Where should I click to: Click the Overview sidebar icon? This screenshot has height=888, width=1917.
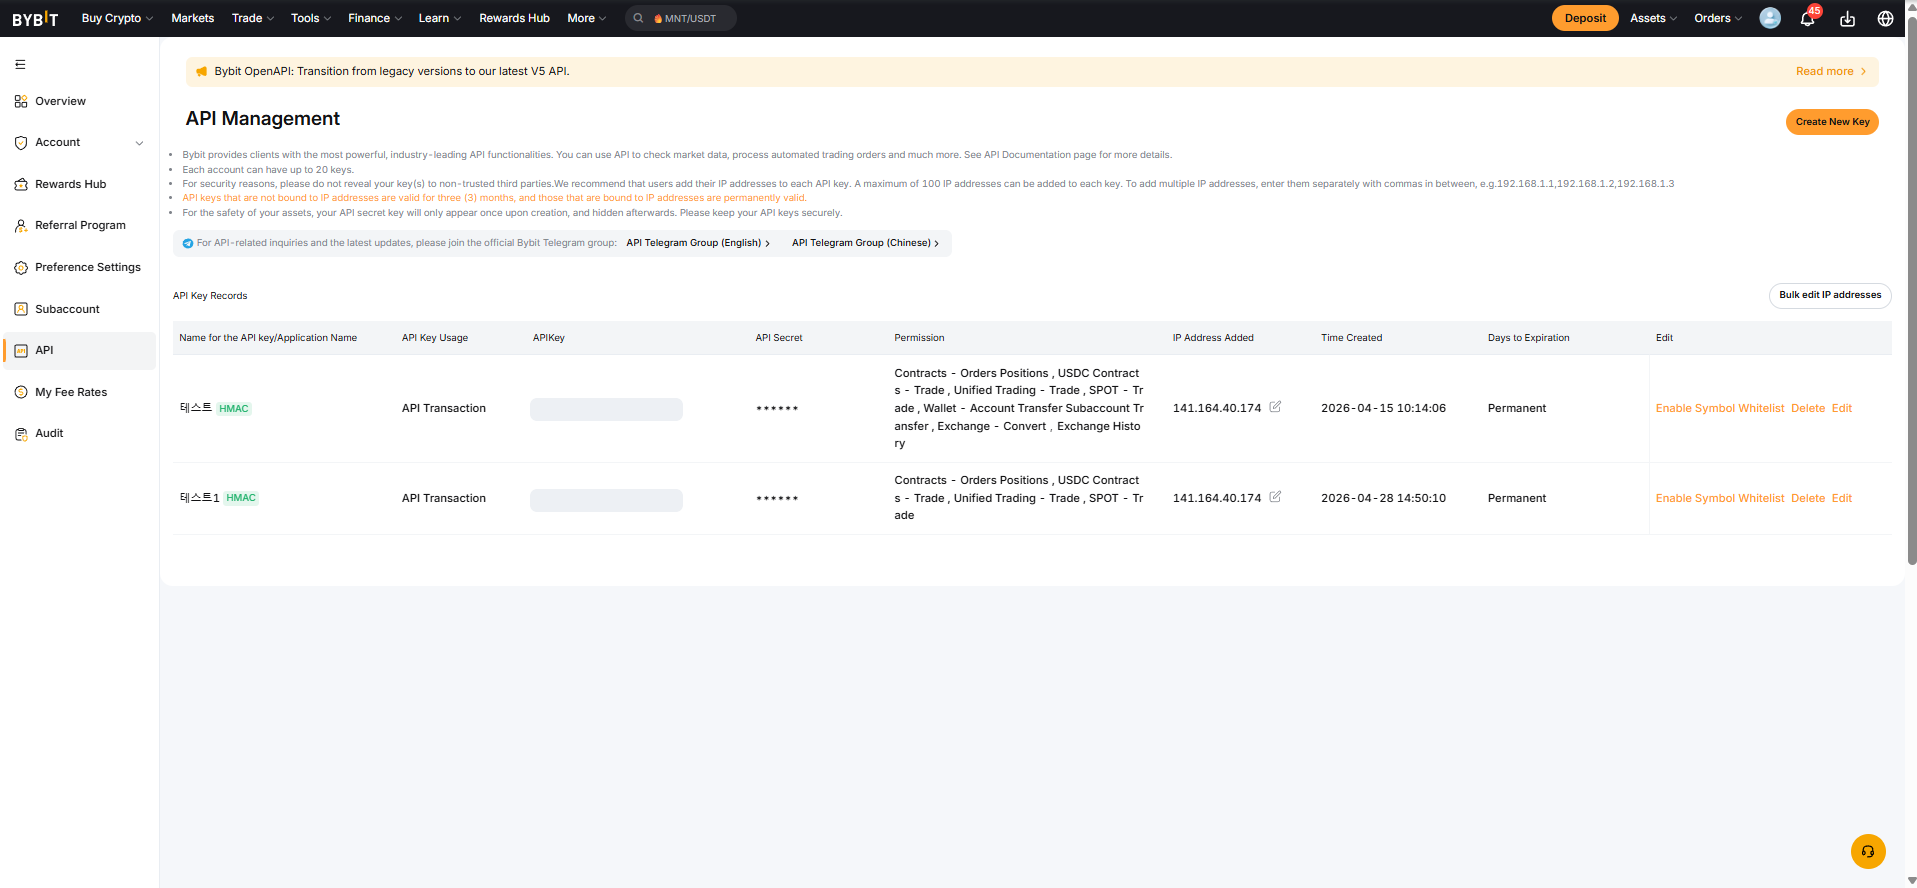21,101
